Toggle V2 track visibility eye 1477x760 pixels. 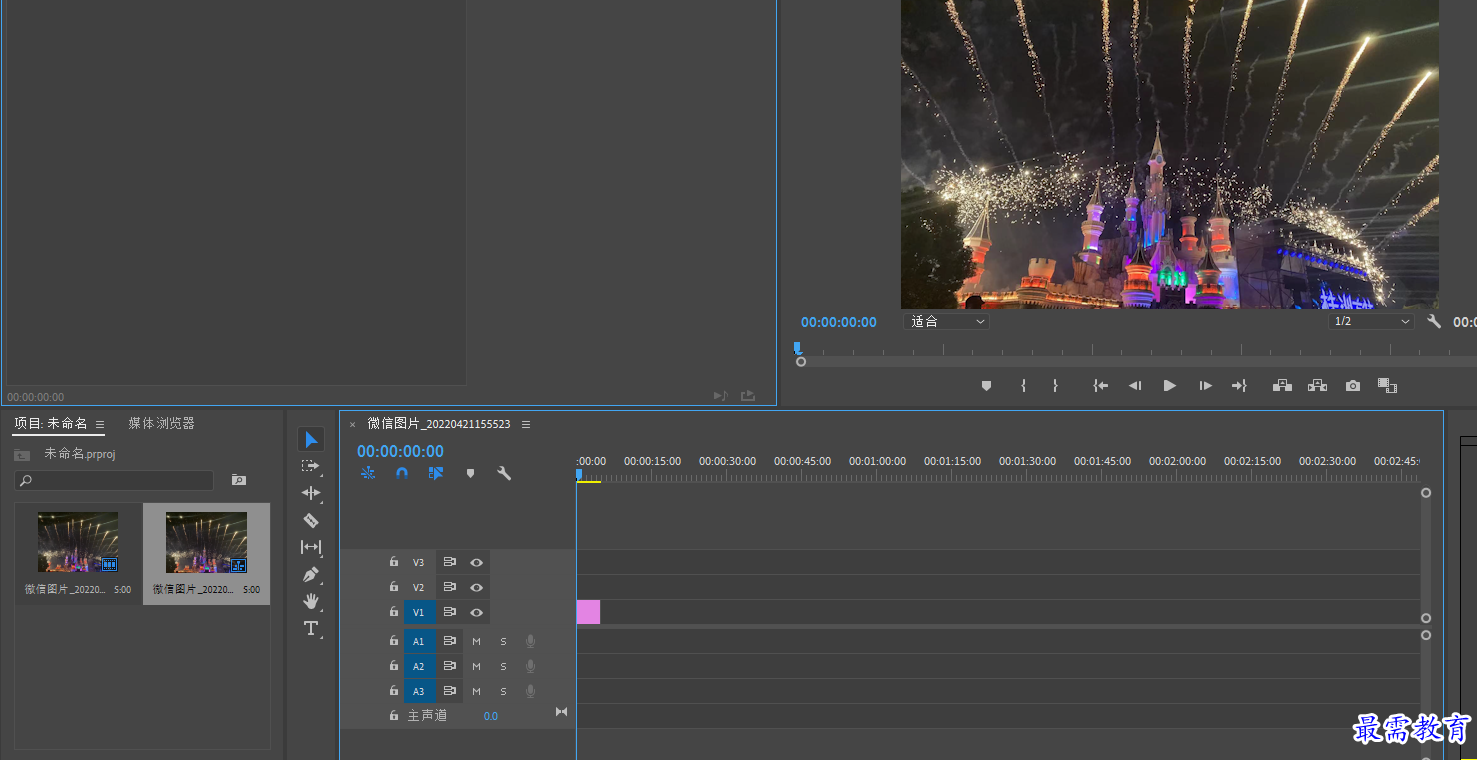click(x=477, y=588)
